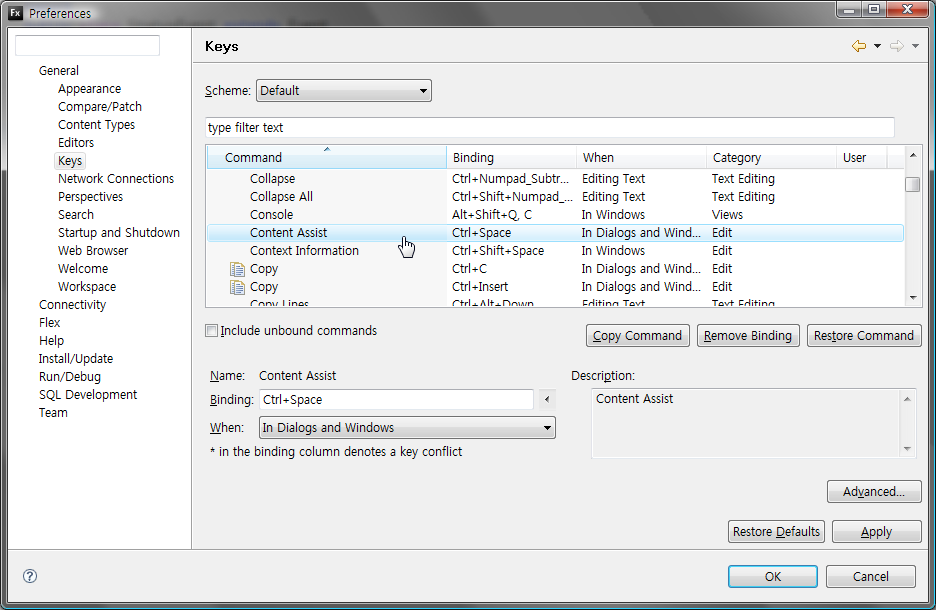
Task: Open Install/Update preferences
Action: click(x=76, y=359)
